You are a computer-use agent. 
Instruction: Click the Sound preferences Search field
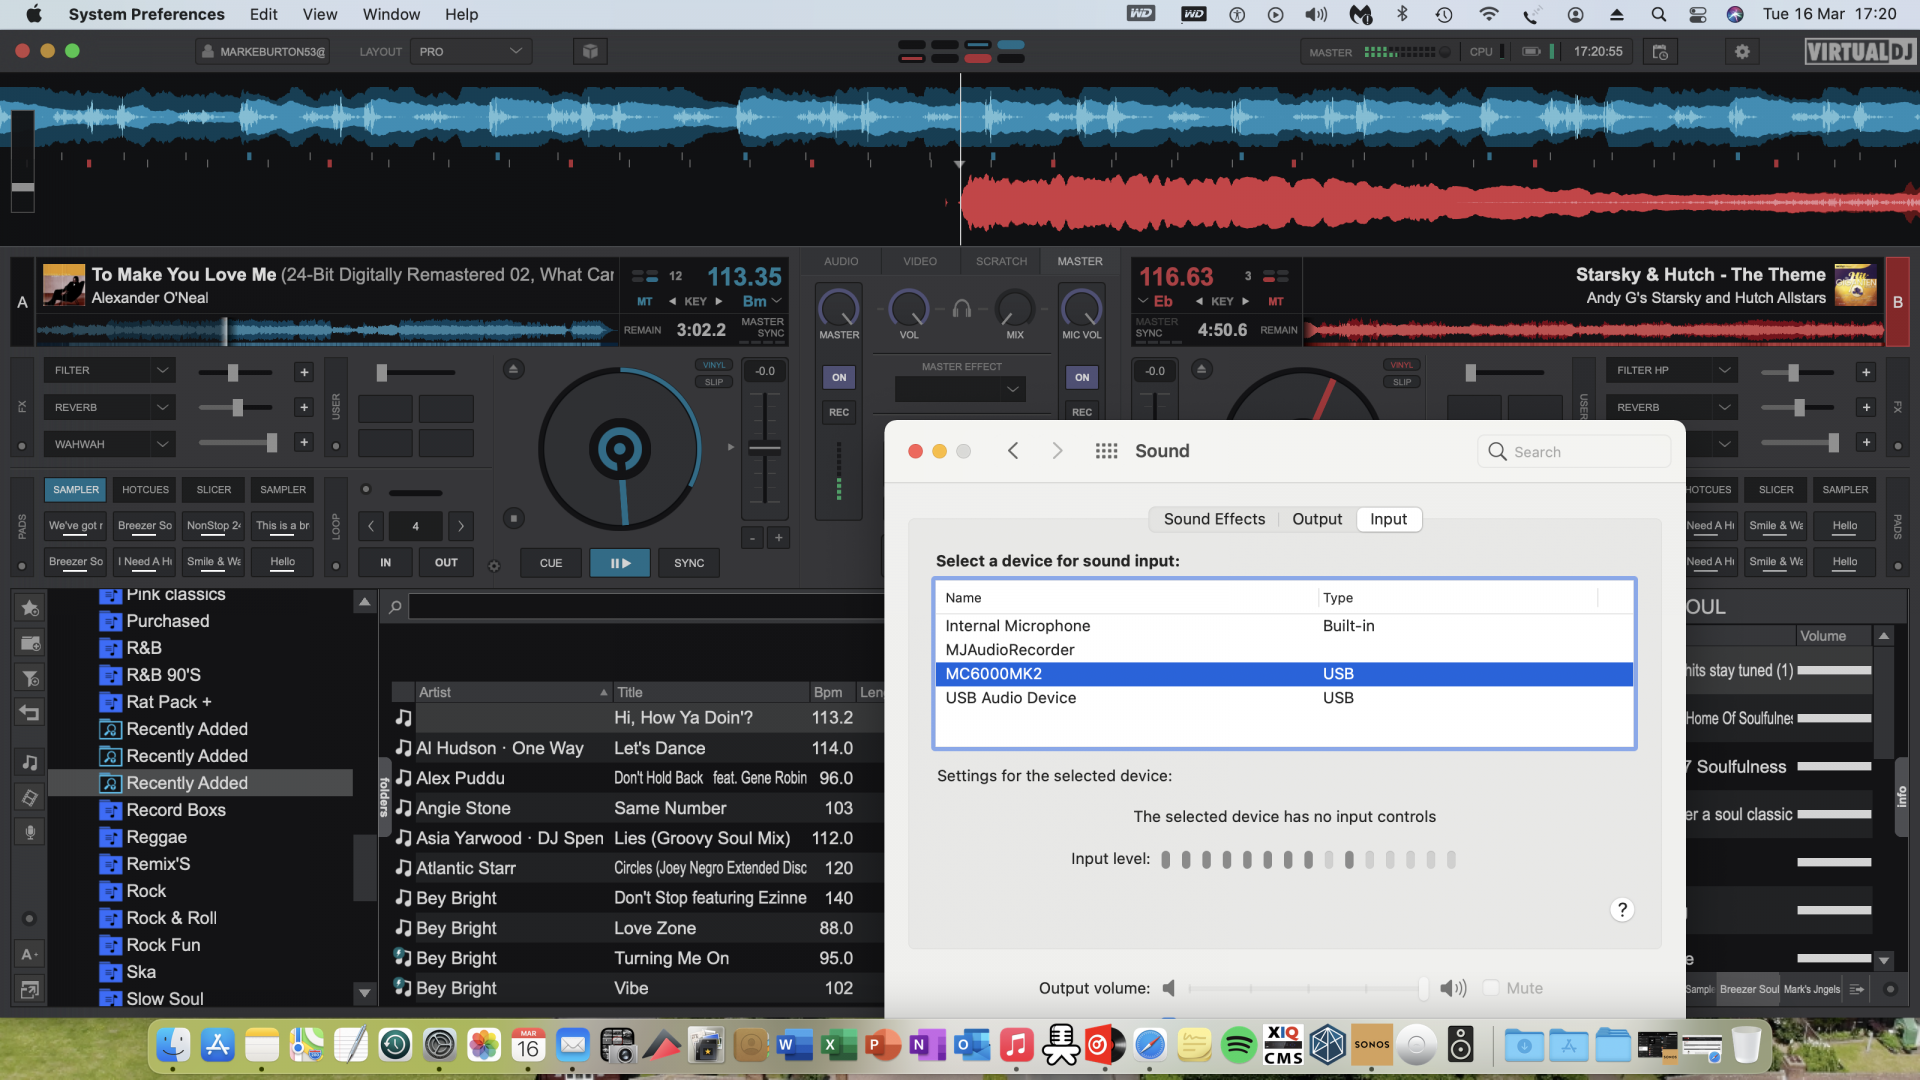(1573, 452)
